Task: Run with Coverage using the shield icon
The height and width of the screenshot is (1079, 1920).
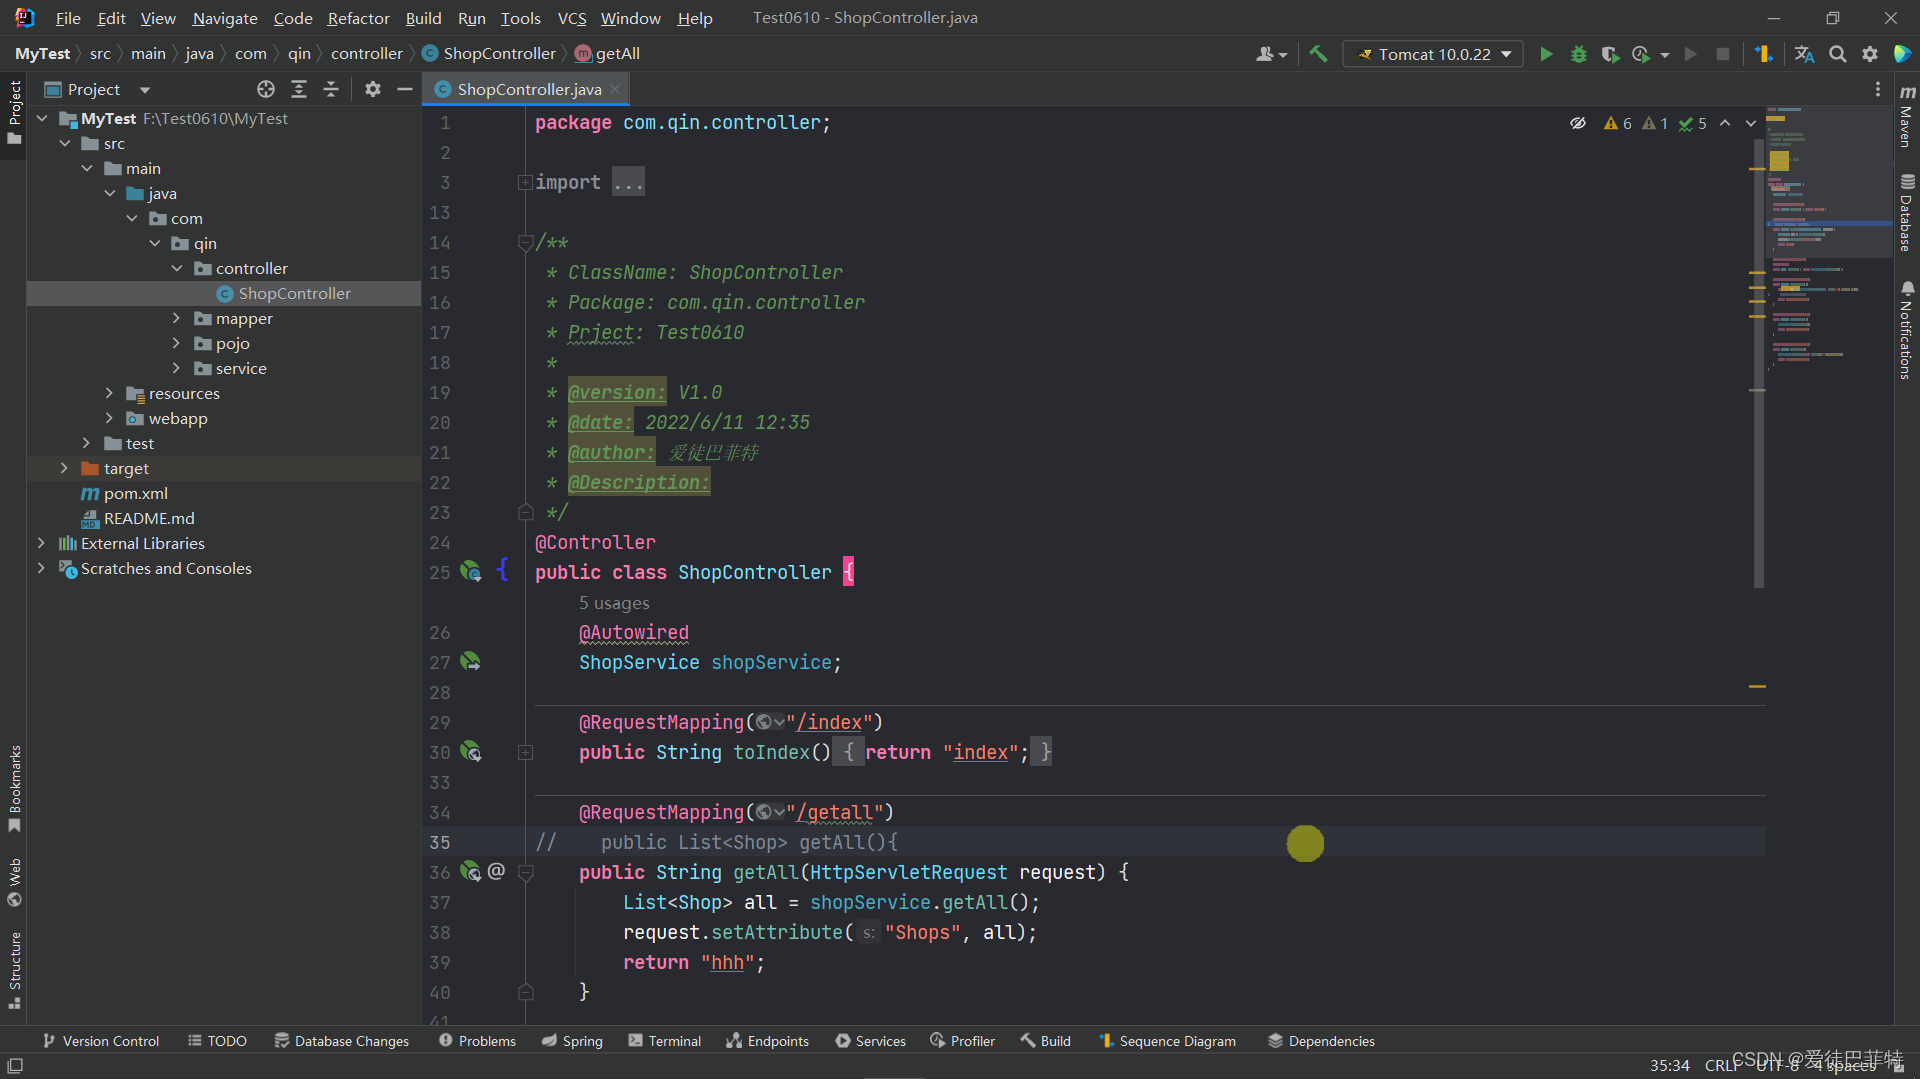Action: click(1609, 54)
